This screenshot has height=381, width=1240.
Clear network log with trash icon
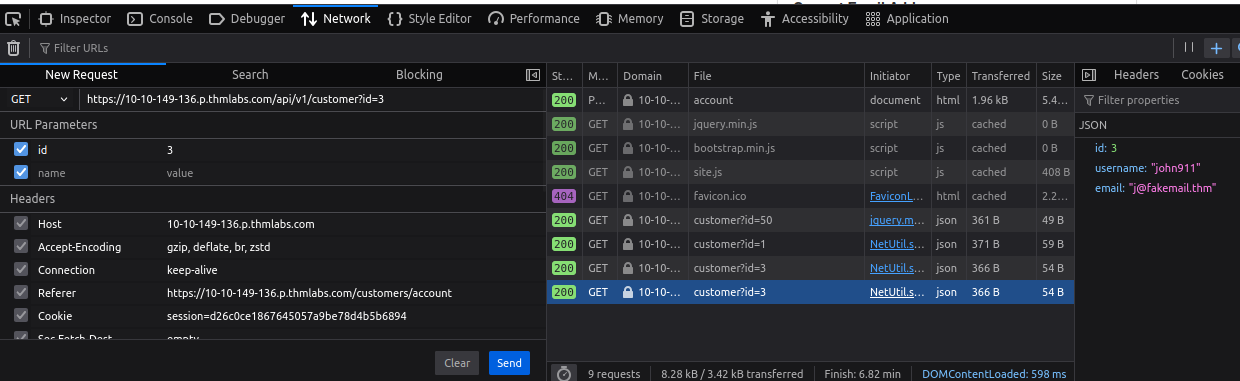point(13,47)
